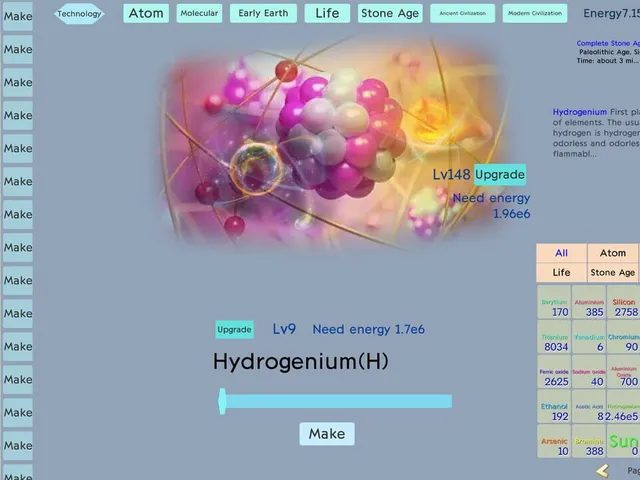
Task: Open the Modern Civilization tab
Action: coord(535,13)
